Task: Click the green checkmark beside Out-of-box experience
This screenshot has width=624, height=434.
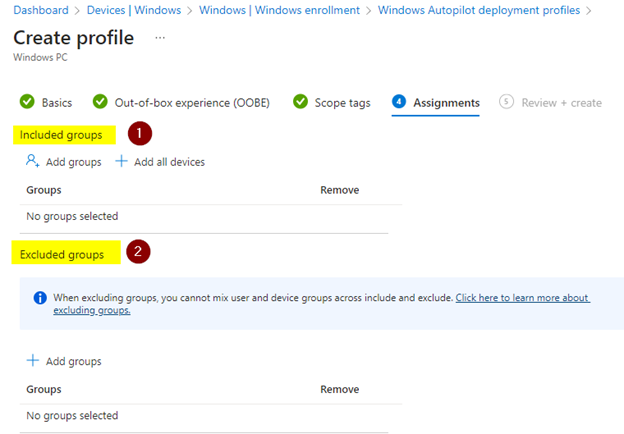Action: [x=100, y=102]
